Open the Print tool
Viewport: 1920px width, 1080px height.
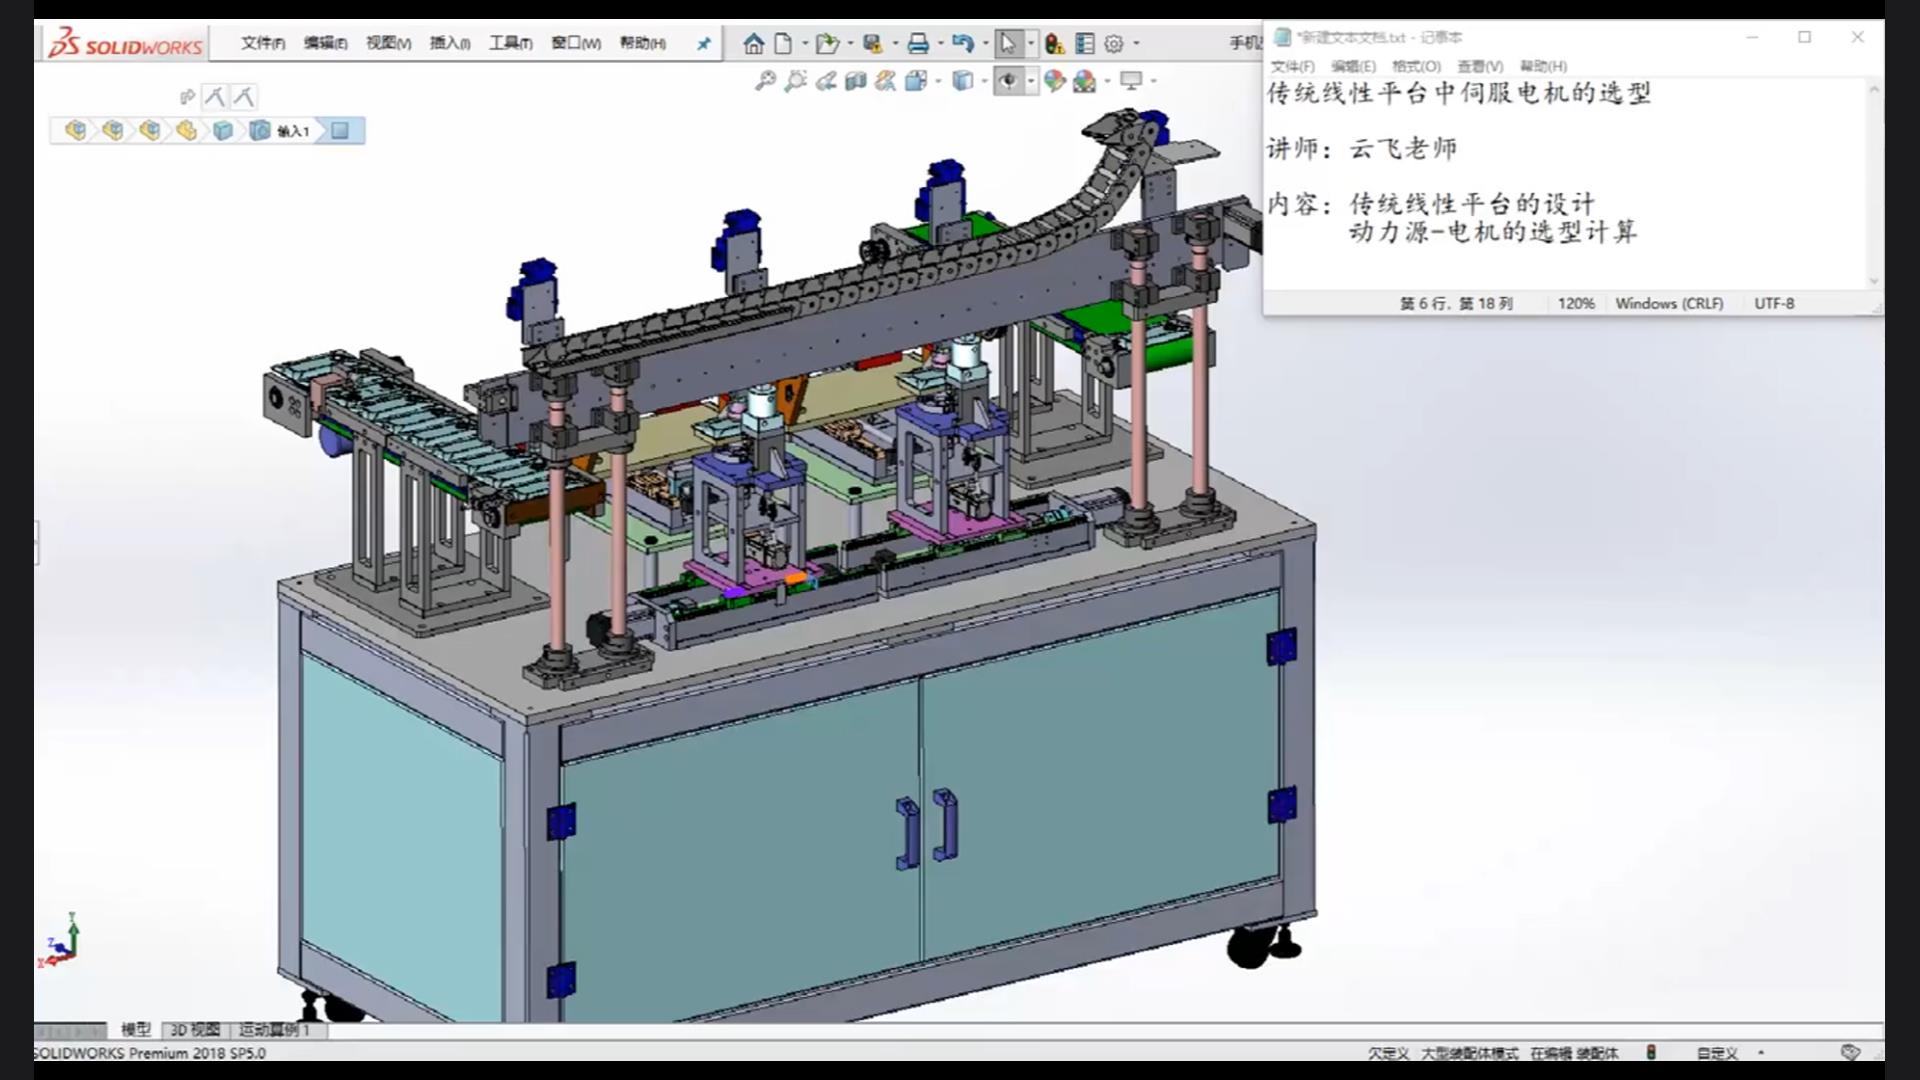point(918,43)
